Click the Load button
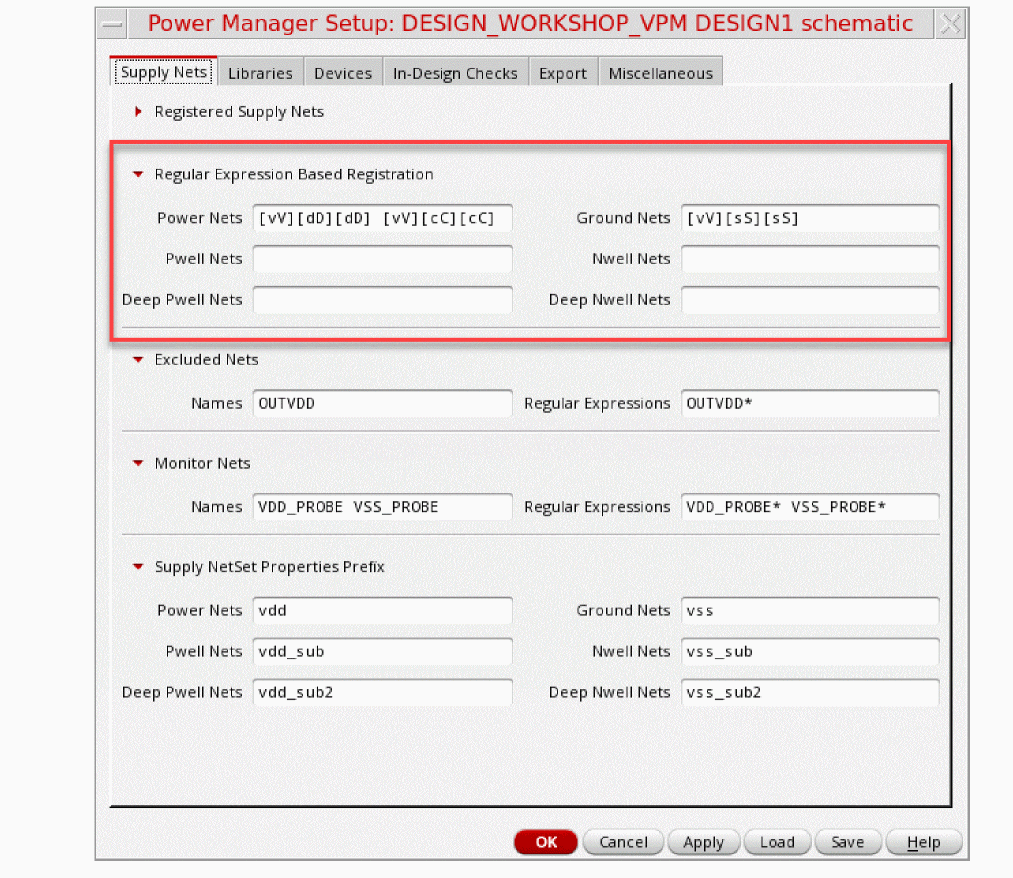This screenshot has width=1013, height=878. click(777, 842)
